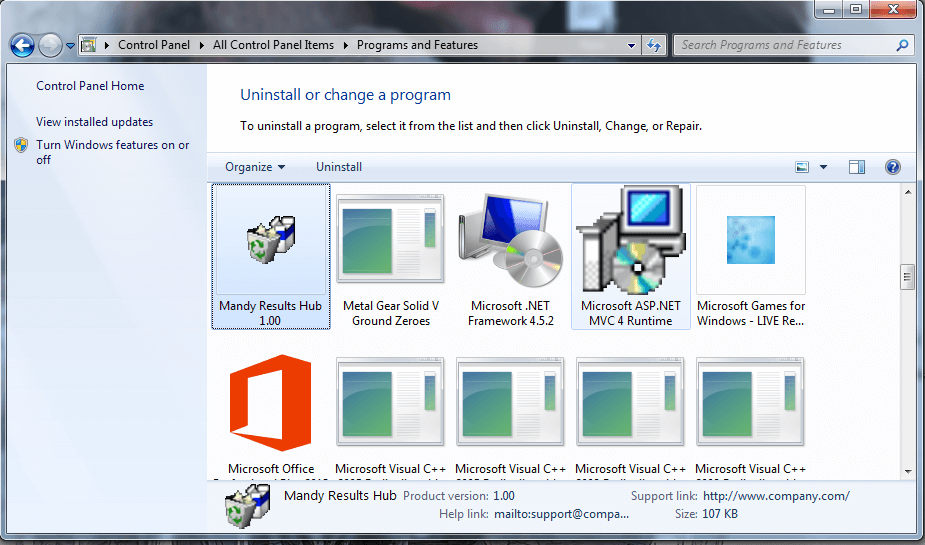The height and width of the screenshot is (545, 925).
Task: Click the scrollbar down arrow
Action: (x=907, y=472)
